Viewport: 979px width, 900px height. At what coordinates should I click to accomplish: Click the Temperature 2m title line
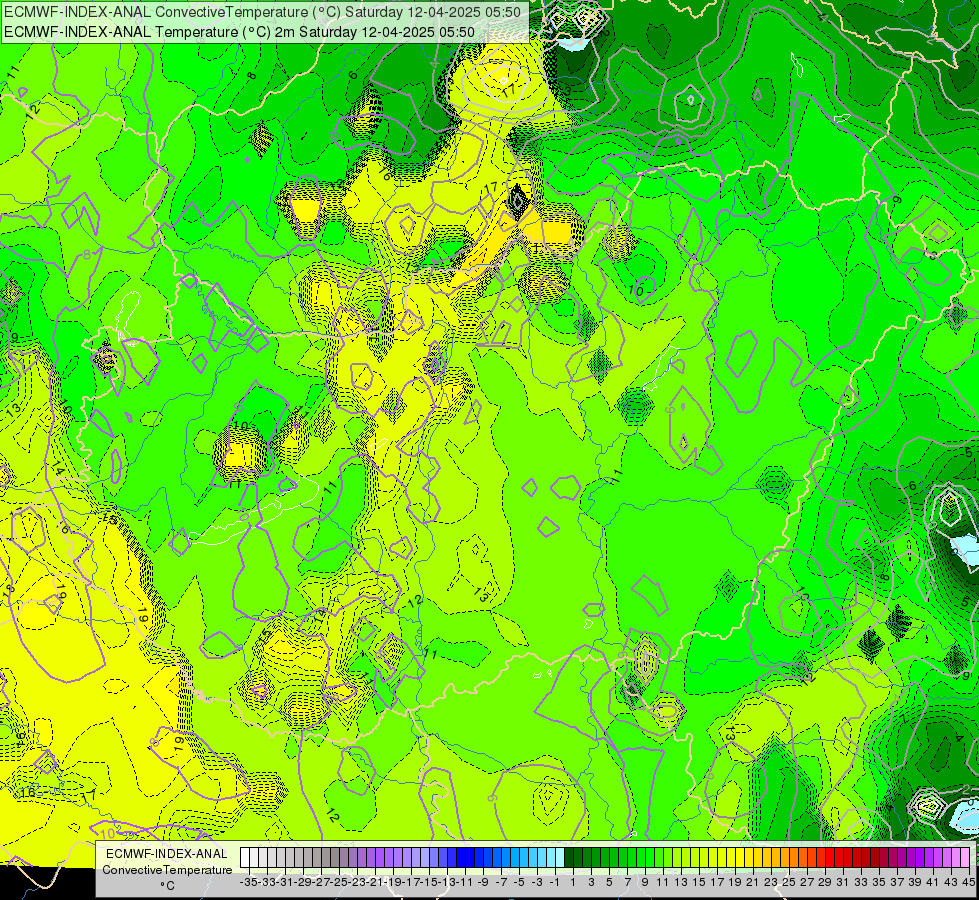(x=240, y=32)
